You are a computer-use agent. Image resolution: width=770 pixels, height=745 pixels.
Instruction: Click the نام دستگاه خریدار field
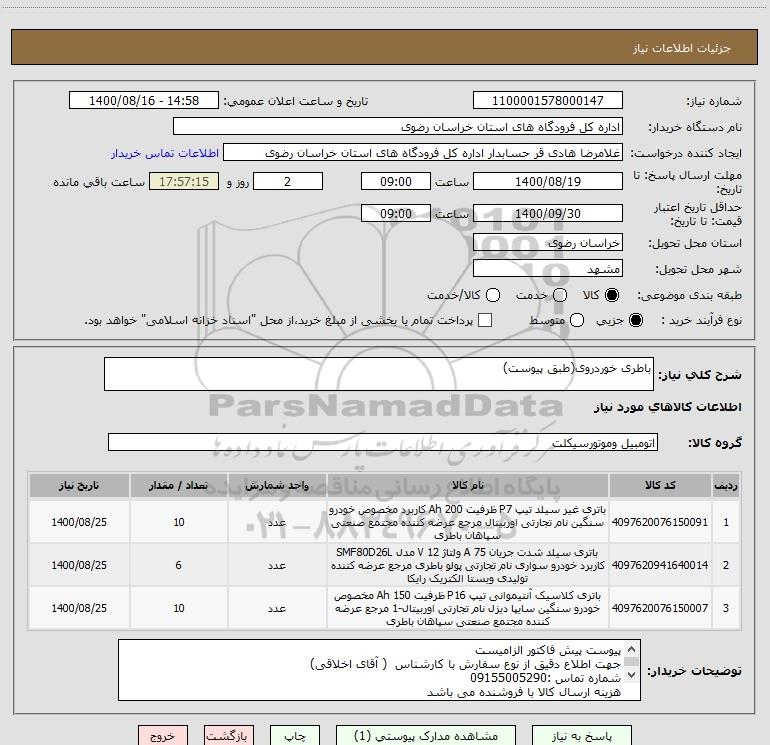pyautogui.click(x=398, y=126)
